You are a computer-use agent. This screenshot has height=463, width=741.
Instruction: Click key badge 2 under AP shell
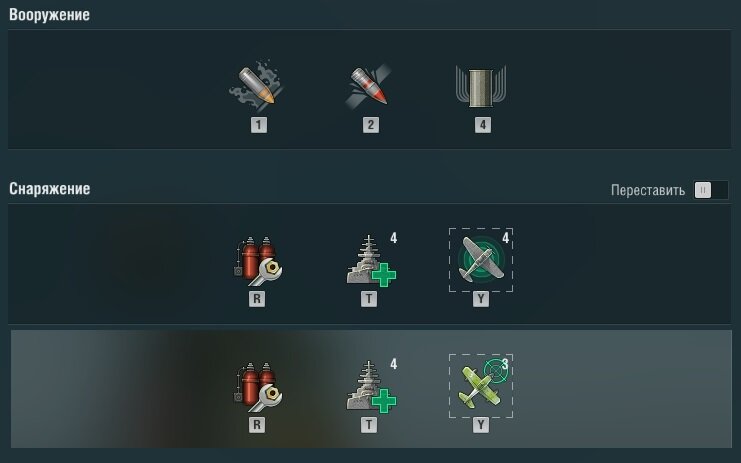(370, 125)
